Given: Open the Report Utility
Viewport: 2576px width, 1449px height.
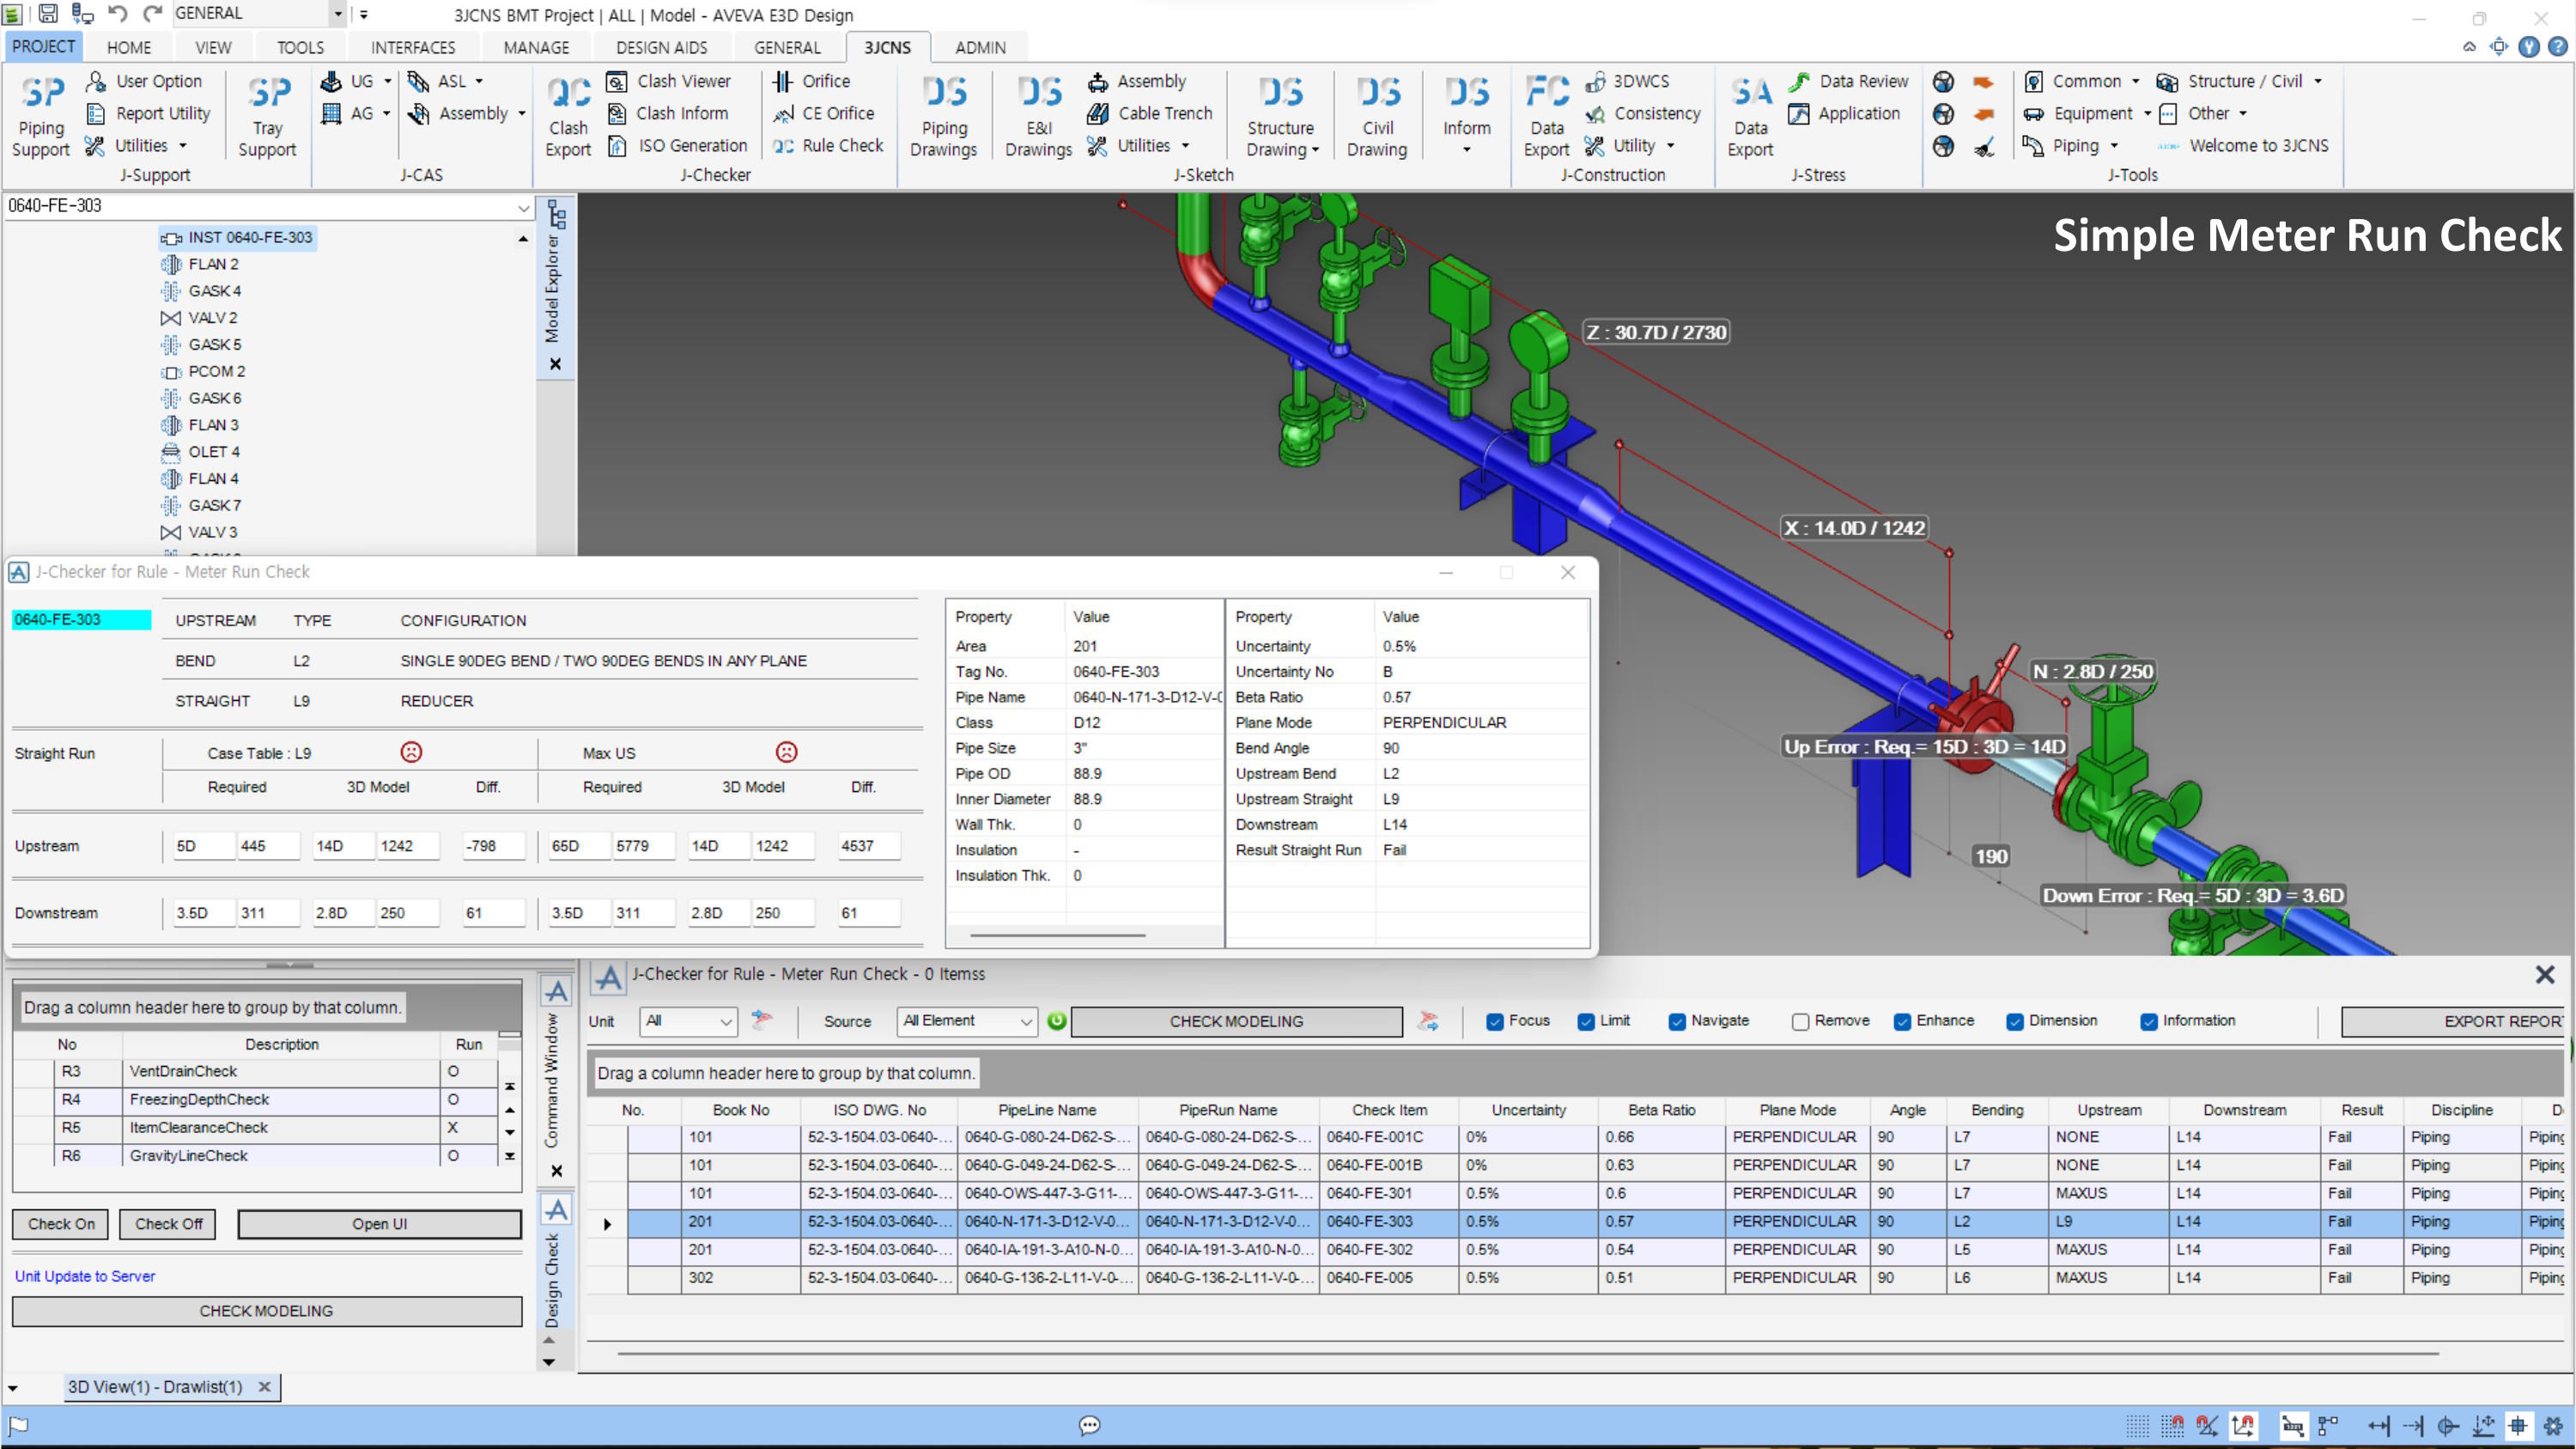Looking at the screenshot, I should point(148,113).
